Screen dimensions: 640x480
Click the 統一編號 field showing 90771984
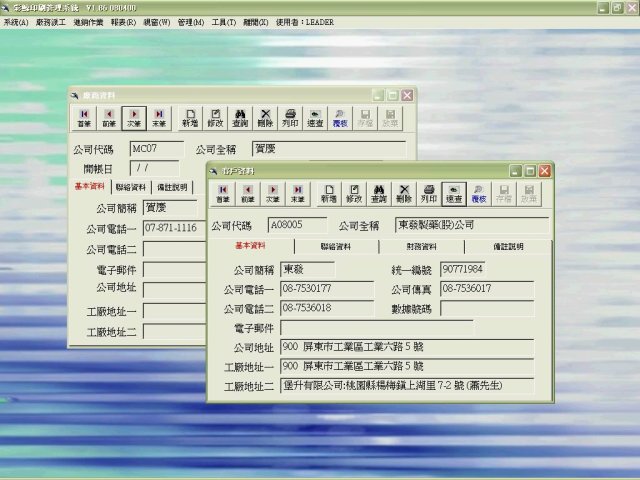pyautogui.click(x=462, y=269)
